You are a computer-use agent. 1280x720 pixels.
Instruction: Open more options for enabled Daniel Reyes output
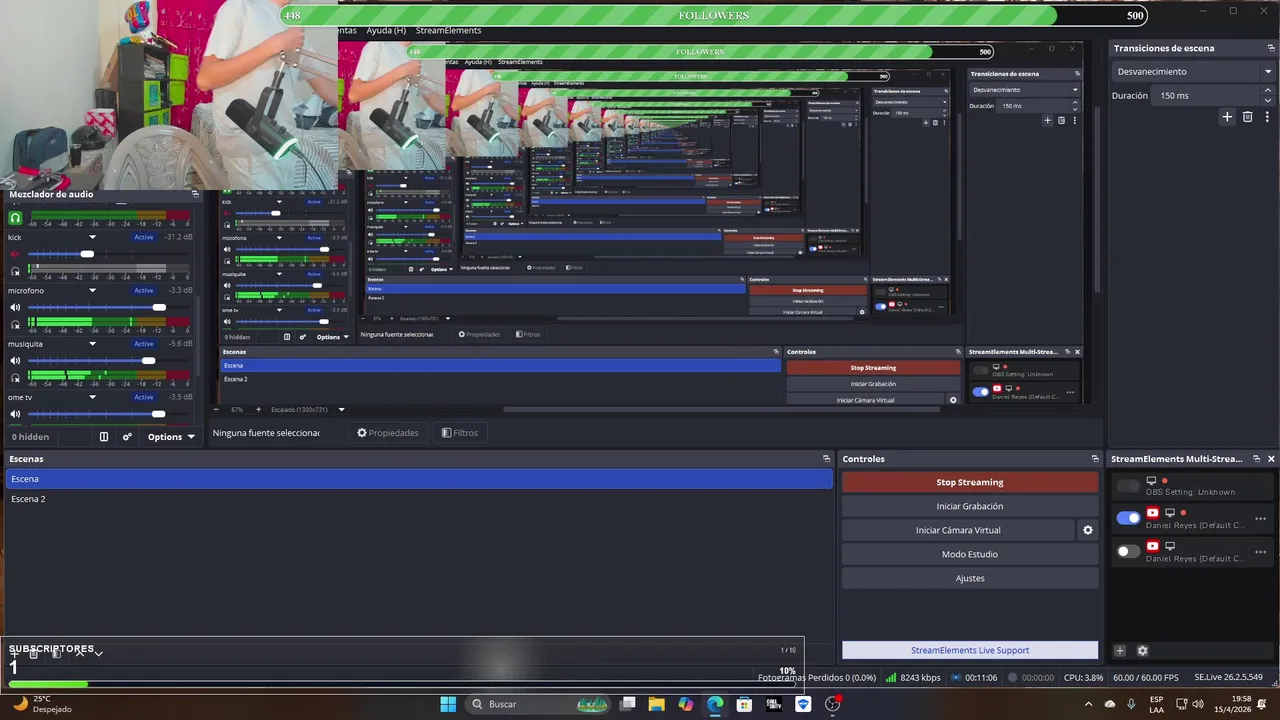click(1260, 518)
